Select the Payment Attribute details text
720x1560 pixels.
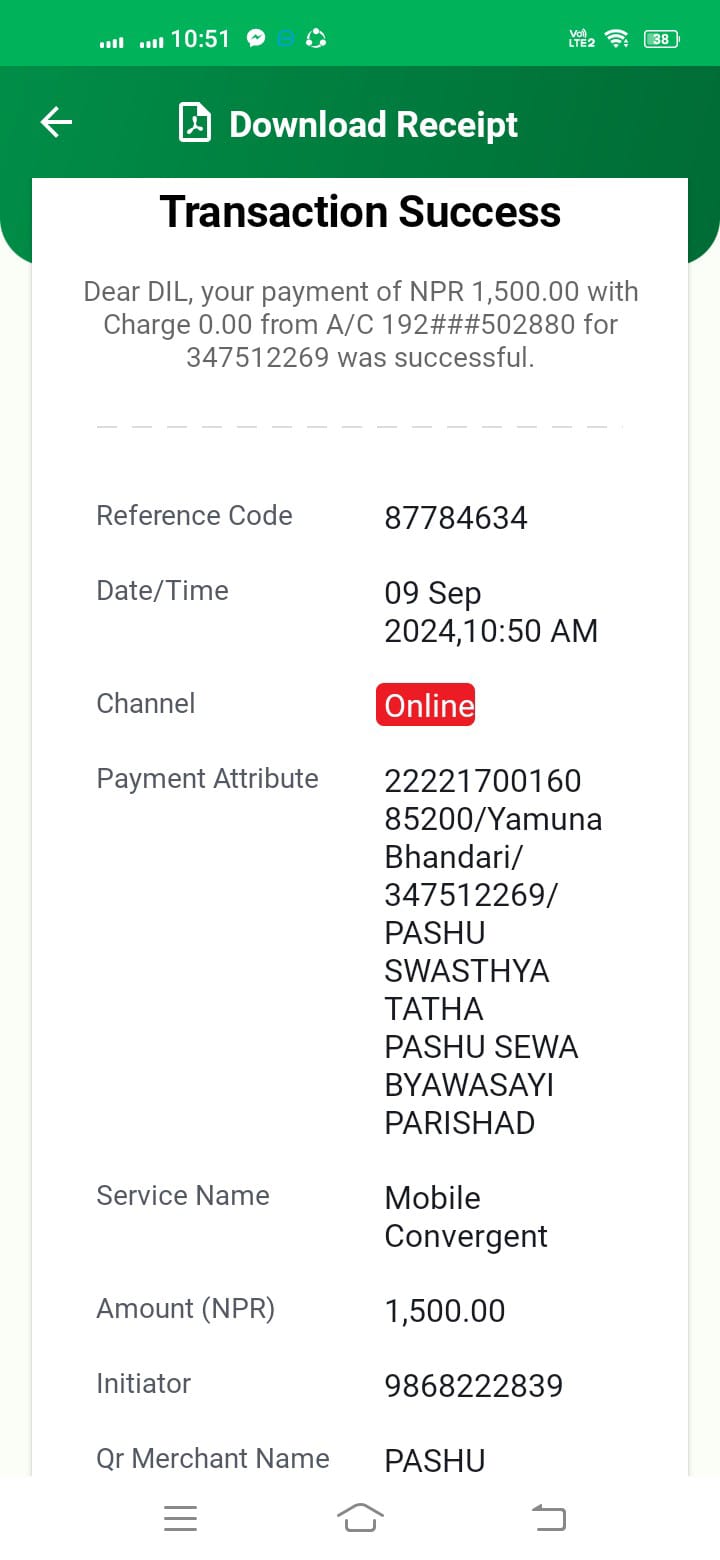click(x=493, y=951)
